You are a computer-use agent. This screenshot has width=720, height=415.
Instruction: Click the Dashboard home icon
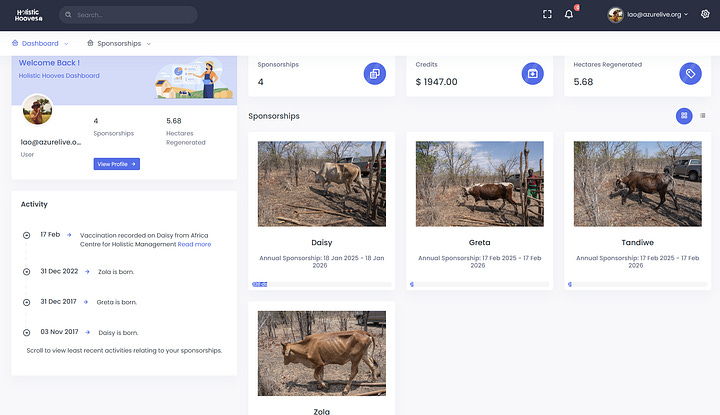[15, 43]
